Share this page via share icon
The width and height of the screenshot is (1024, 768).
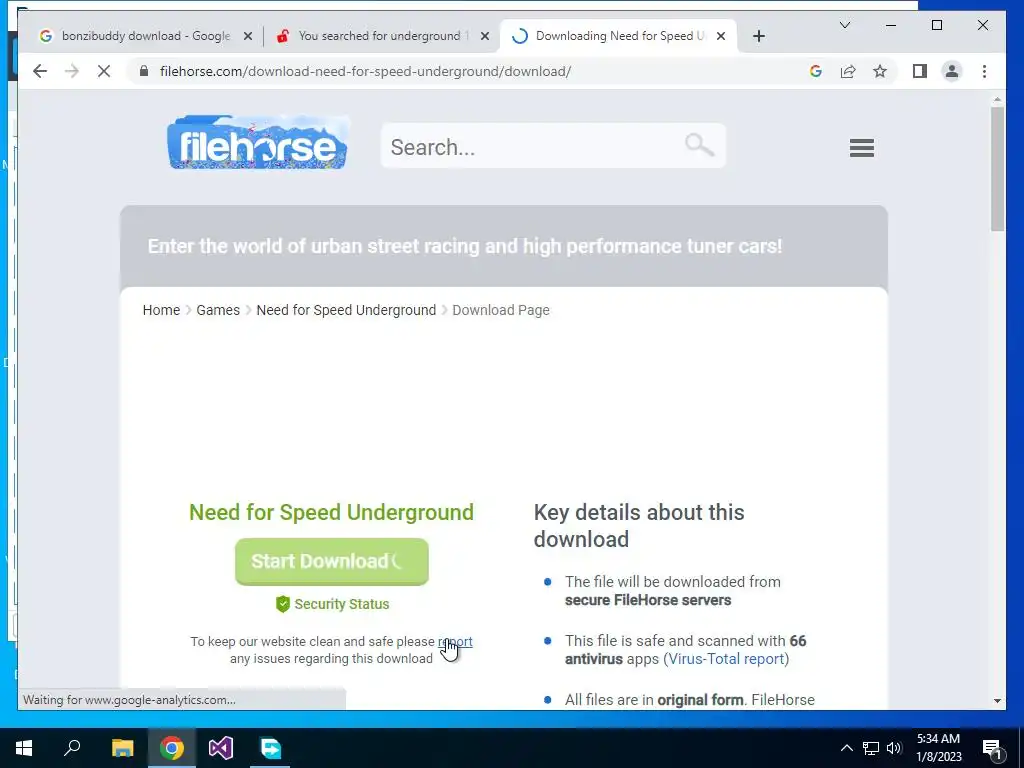848,71
